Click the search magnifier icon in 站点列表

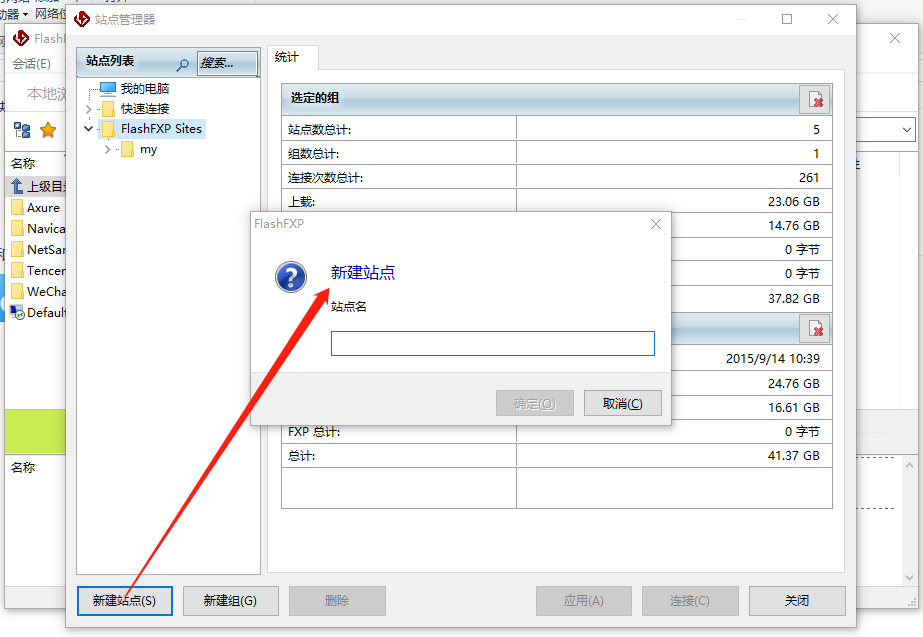[x=182, y=64]
